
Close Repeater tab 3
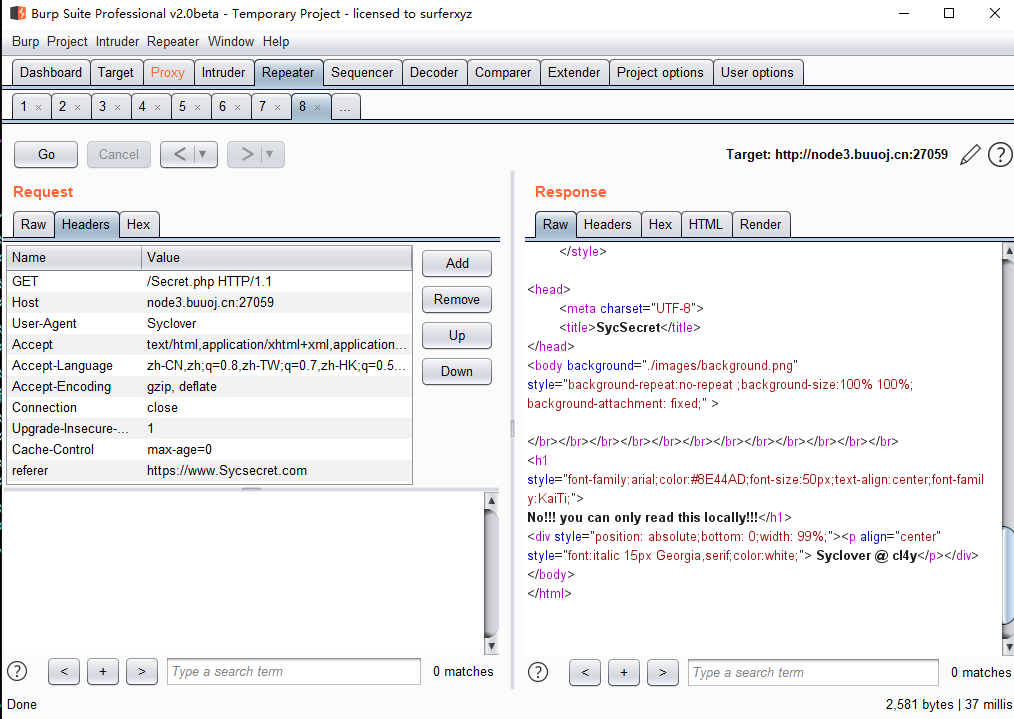(118, 107)
